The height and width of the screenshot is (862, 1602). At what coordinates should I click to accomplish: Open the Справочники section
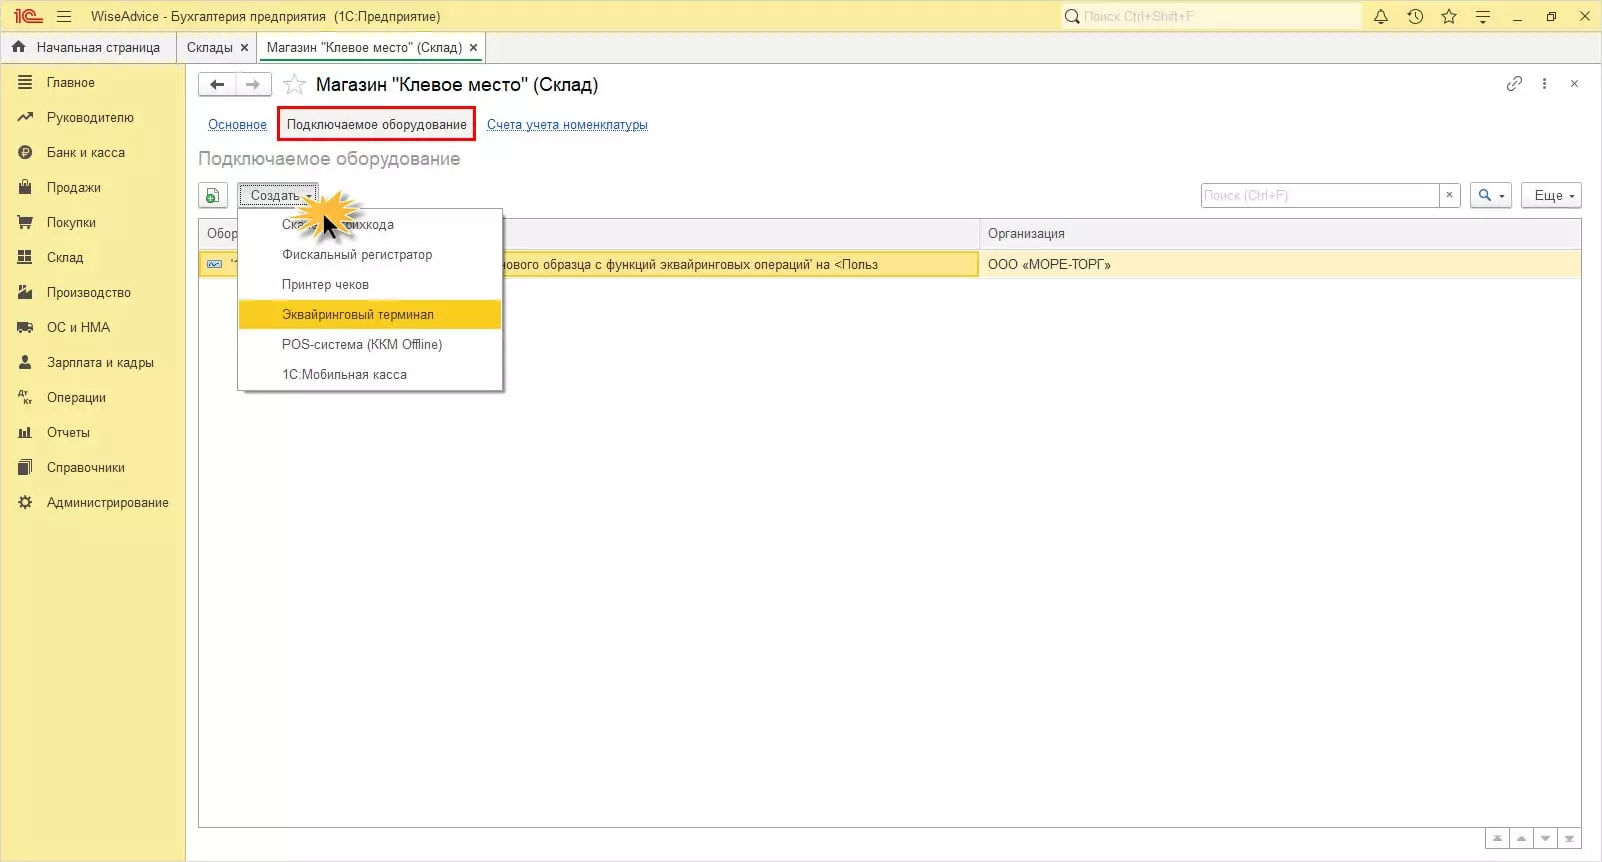click(x=86, y=468)
